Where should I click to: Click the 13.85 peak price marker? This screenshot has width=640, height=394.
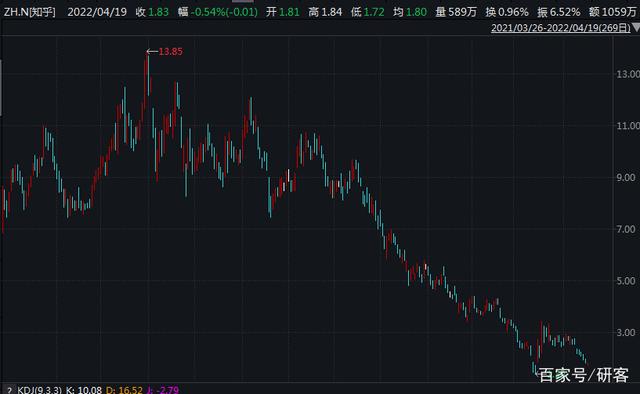[170, 51]
